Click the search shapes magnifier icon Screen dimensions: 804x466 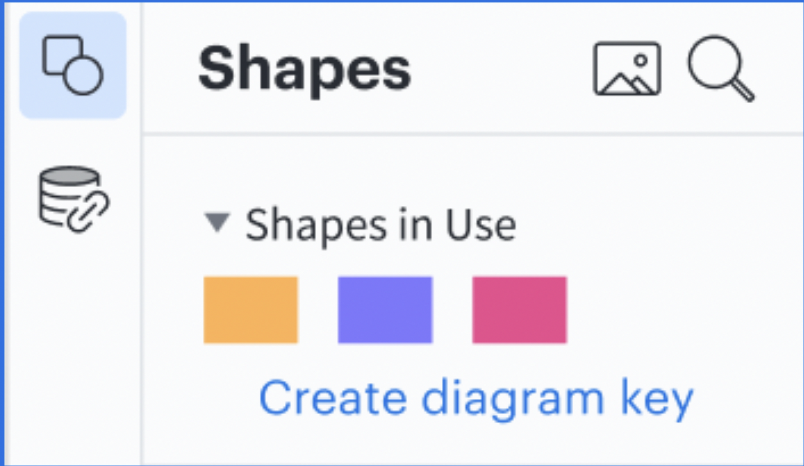coord(721,68)
